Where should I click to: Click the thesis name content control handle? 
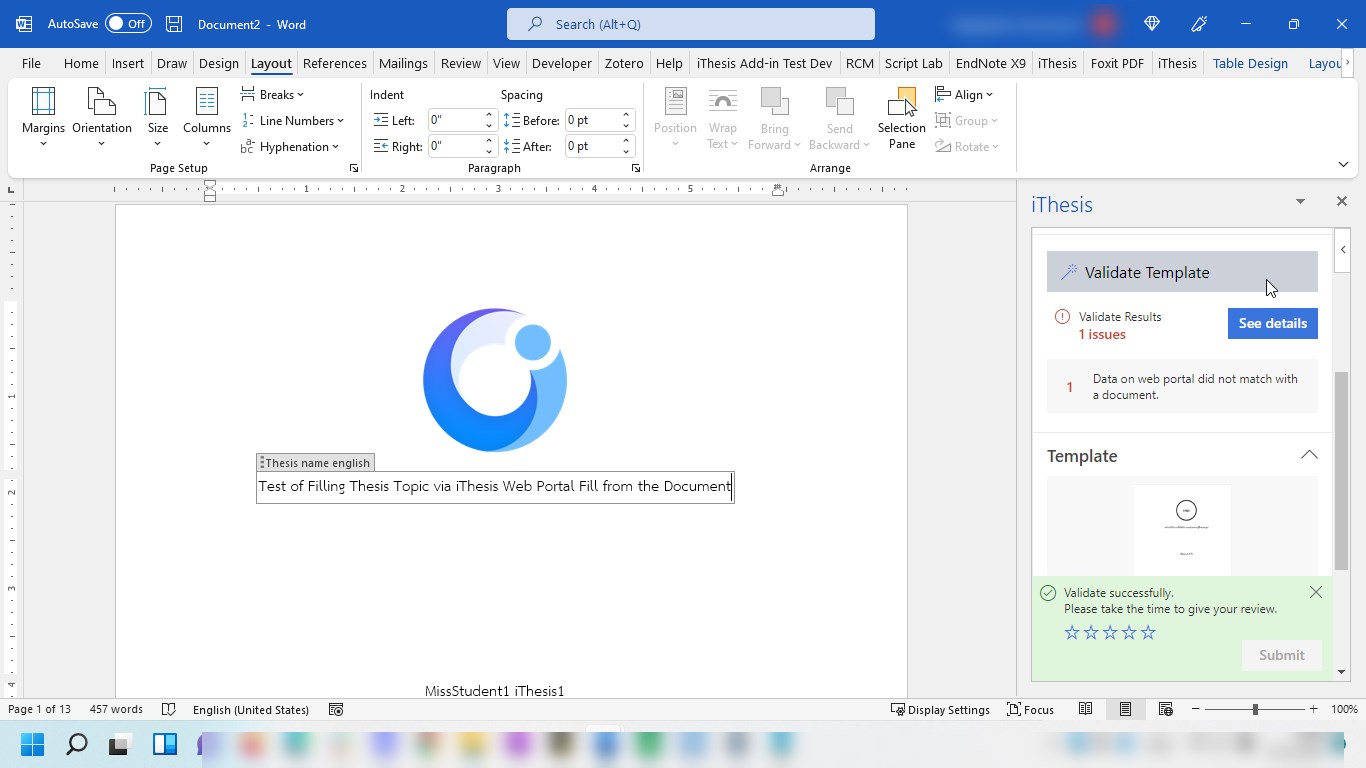coord(262,463)
